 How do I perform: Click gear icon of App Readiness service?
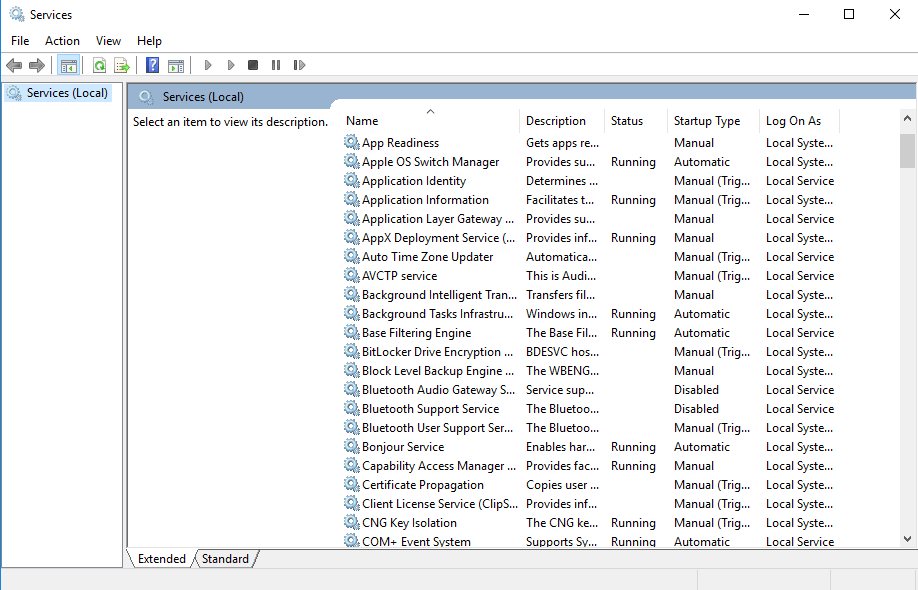(x=351, y=142)
